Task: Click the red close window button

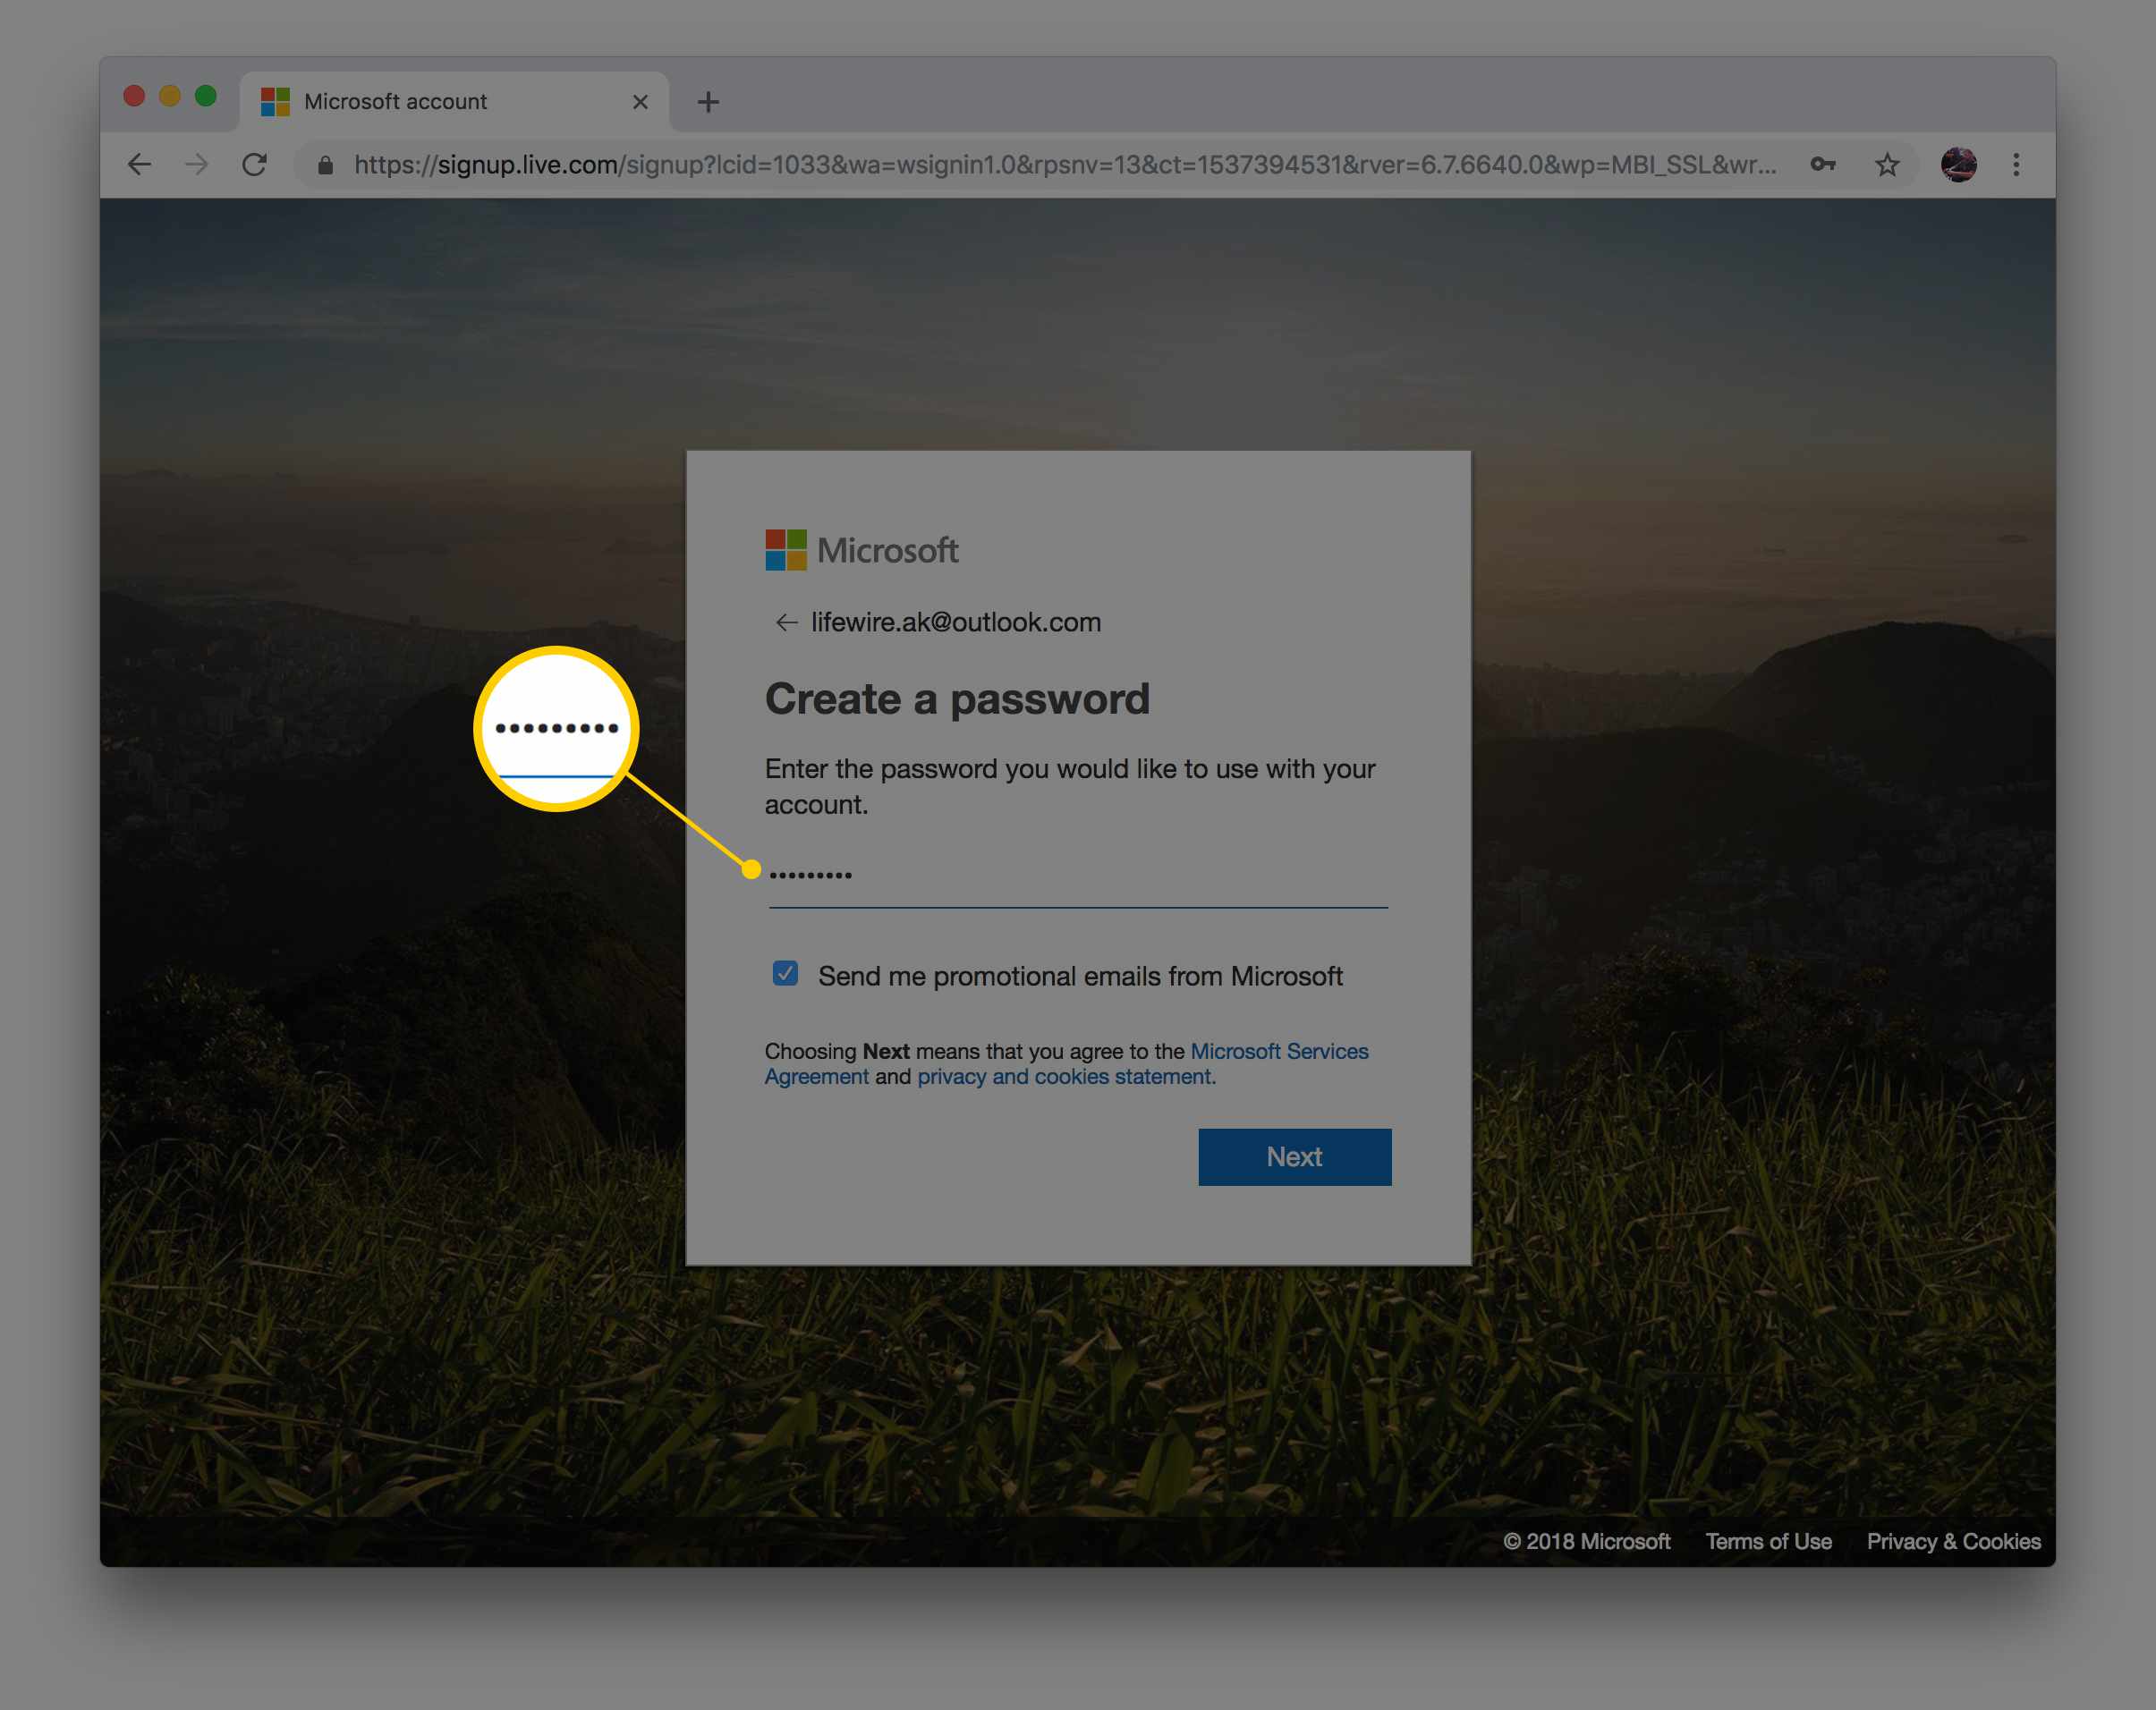Action: pyautogui.click(x=134, y=96)
